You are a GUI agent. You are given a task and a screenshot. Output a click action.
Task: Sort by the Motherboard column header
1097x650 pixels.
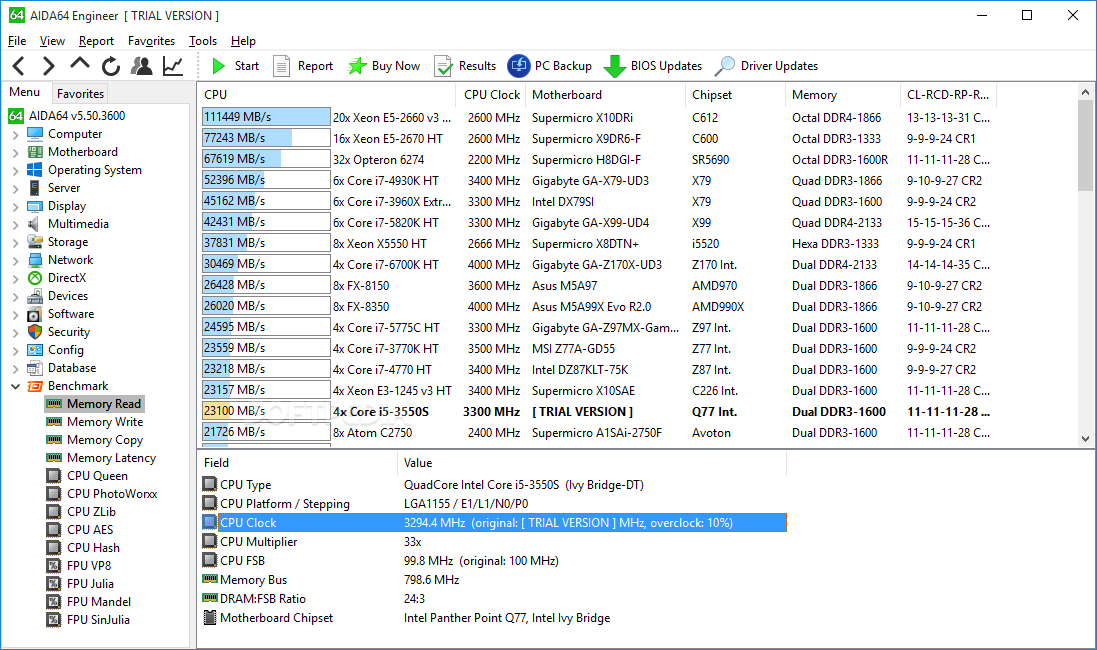click(606, 95)
